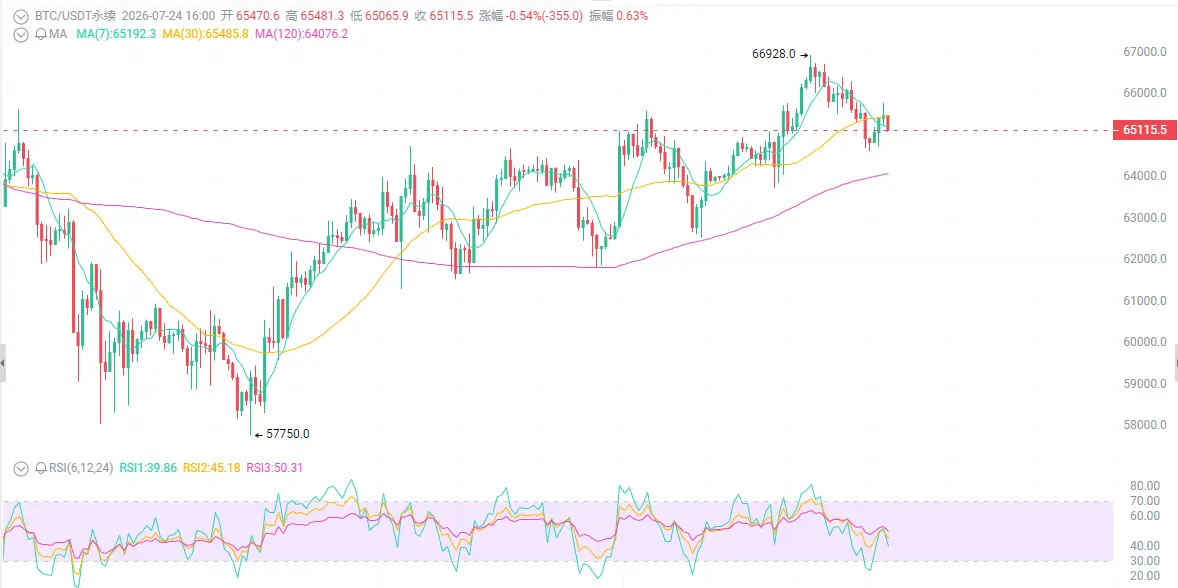Click the close price 65115.5 in header
Viewport: 1178px width, 588px height.
tap(452, 15)
